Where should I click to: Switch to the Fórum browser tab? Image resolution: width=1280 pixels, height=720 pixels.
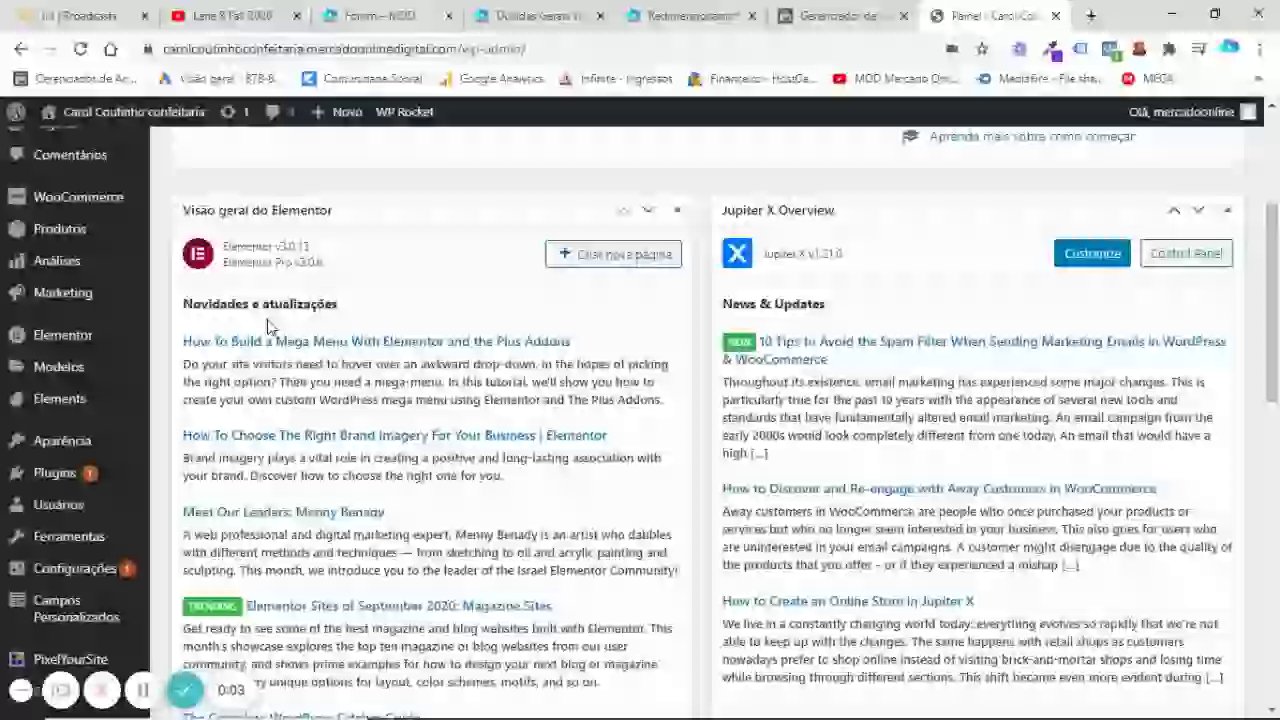point(385,16)
